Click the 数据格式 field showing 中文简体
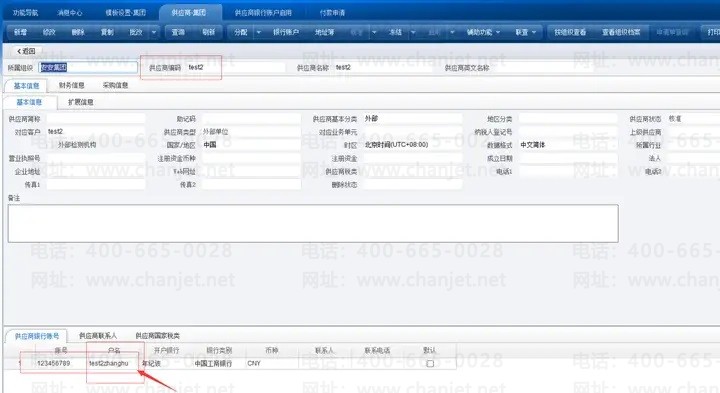 (568, 145)
